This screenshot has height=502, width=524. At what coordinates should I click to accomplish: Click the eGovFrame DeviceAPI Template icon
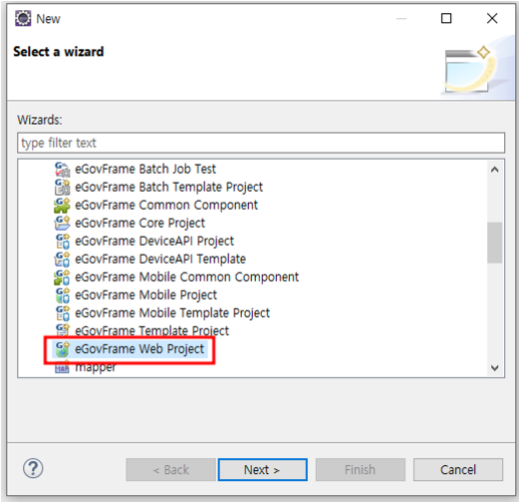pyautogui.click(x=62, y=259)
